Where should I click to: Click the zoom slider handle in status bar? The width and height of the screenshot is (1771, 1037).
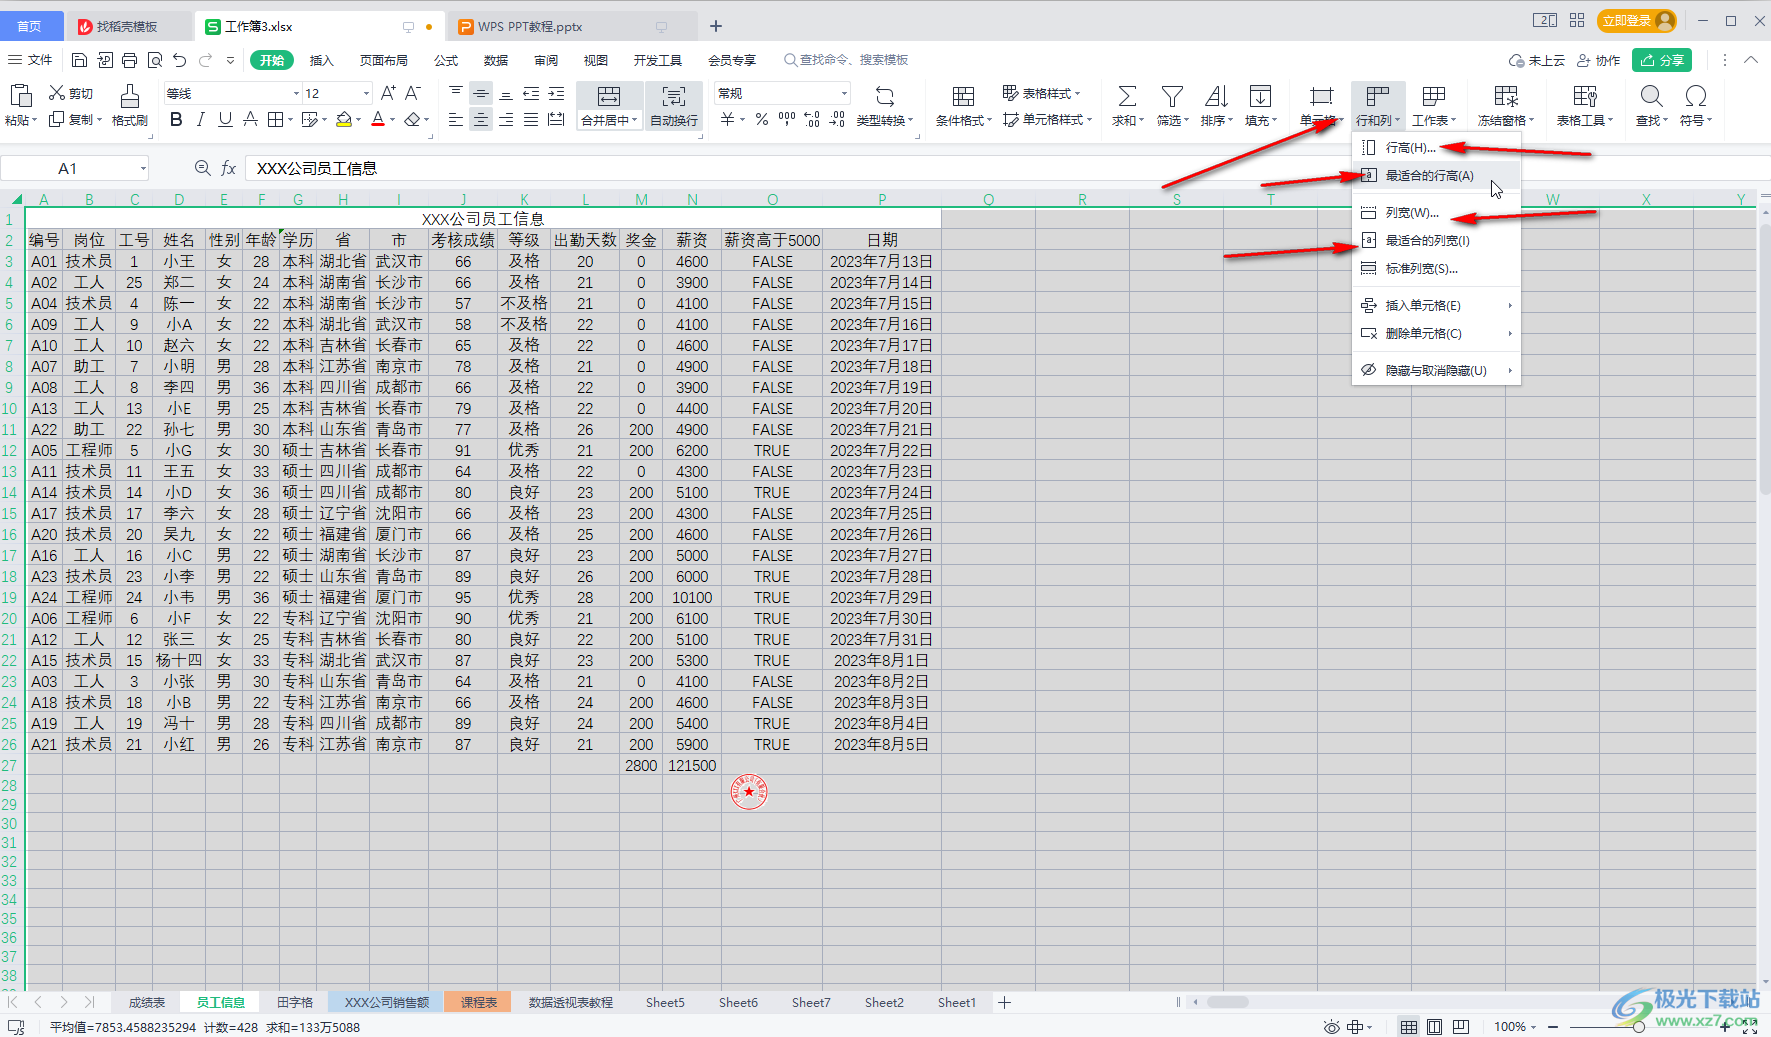click(x=1638, y=1027)
